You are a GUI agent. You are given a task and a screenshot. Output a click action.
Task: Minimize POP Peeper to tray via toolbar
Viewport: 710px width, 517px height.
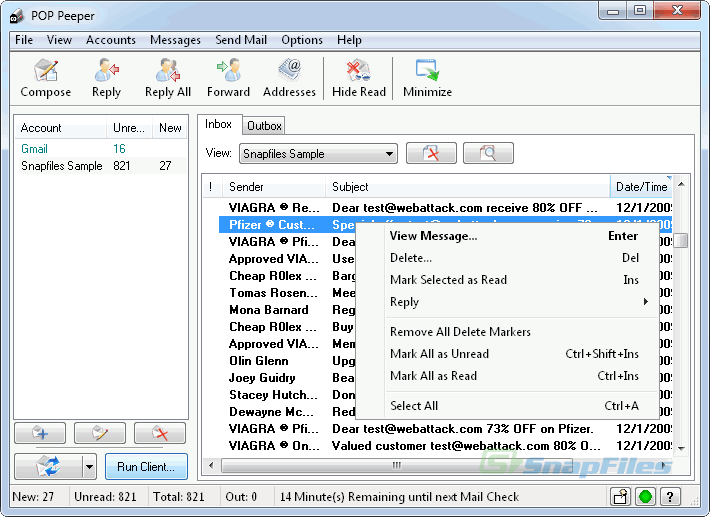click(x=427, y=78)
